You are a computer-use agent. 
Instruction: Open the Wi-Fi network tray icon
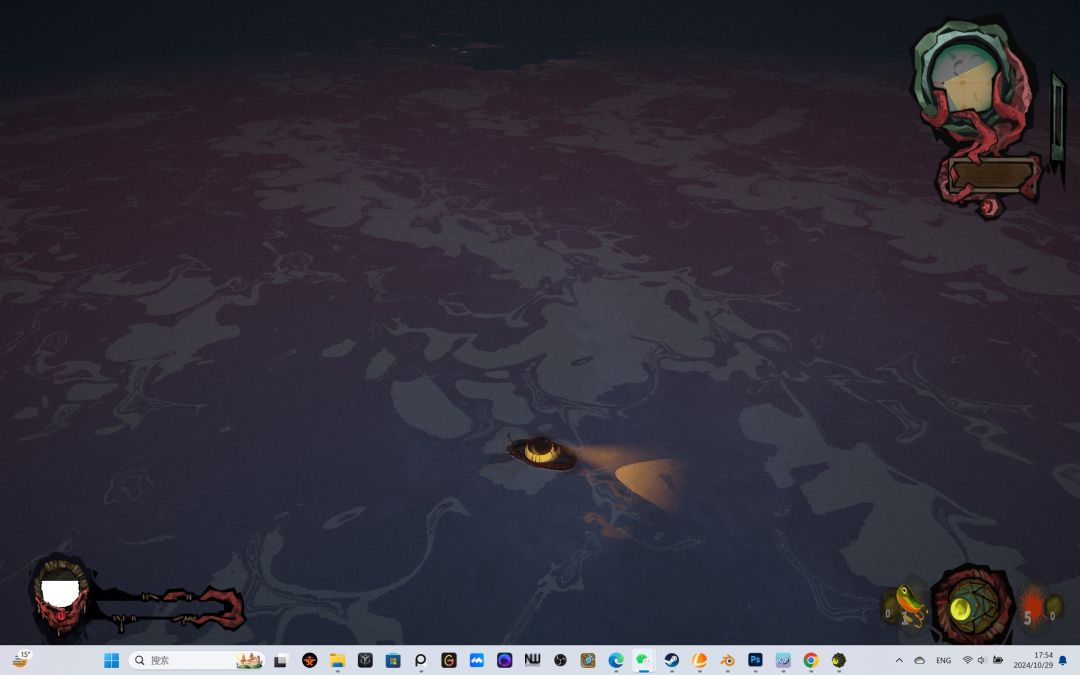[x=967, y=661]
